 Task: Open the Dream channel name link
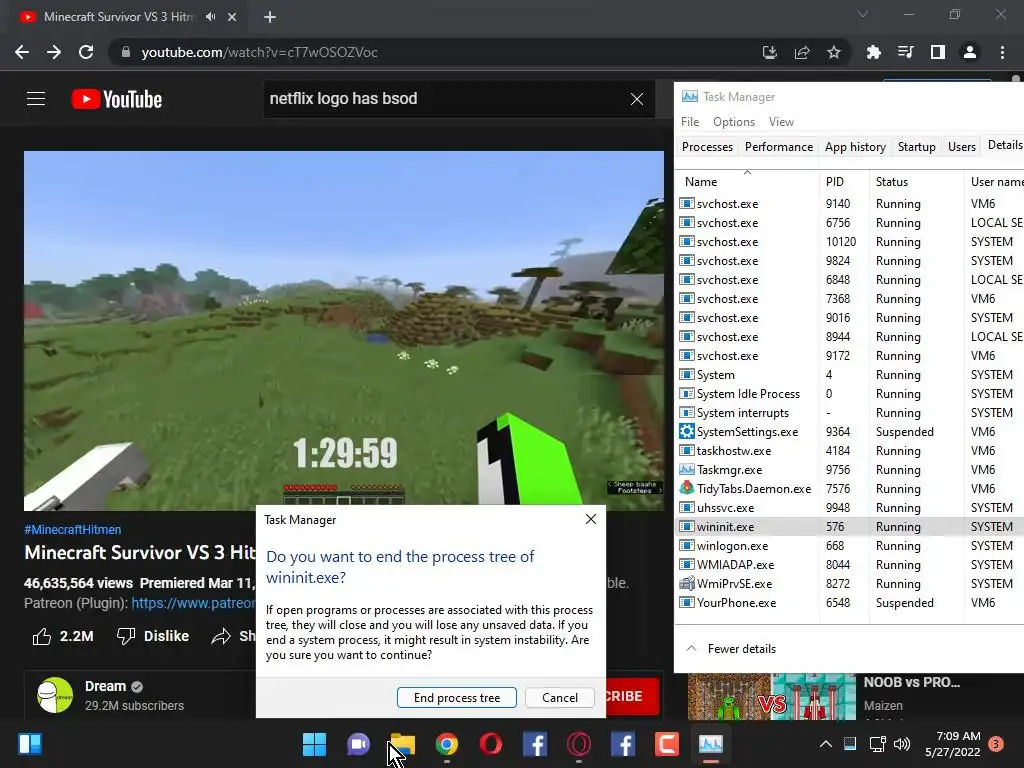tap(105, 686)
